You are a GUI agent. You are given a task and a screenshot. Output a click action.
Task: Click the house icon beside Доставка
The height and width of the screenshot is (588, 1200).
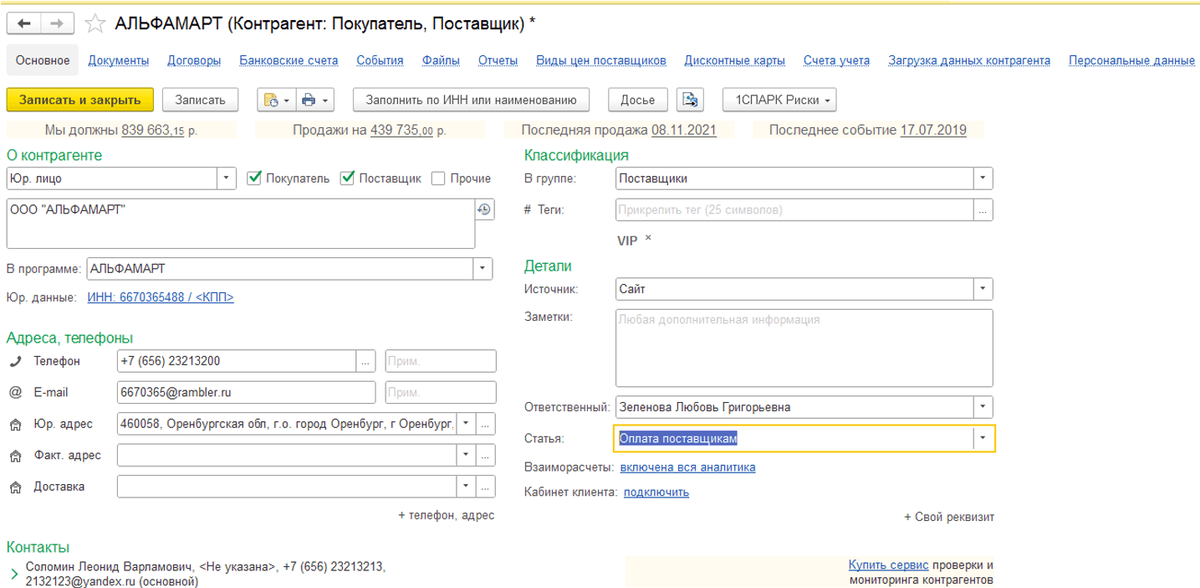(15, 487)
